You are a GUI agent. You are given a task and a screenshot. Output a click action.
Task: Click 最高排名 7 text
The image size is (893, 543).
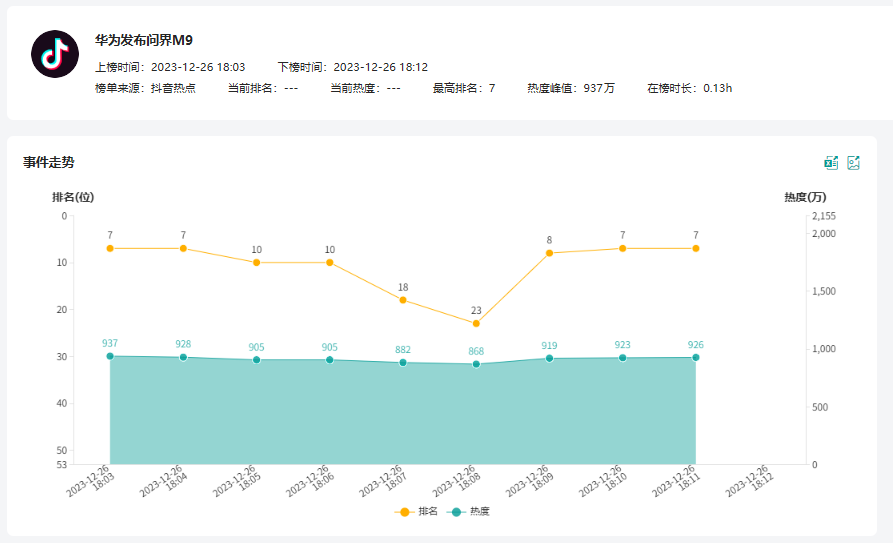coord(464,88)
